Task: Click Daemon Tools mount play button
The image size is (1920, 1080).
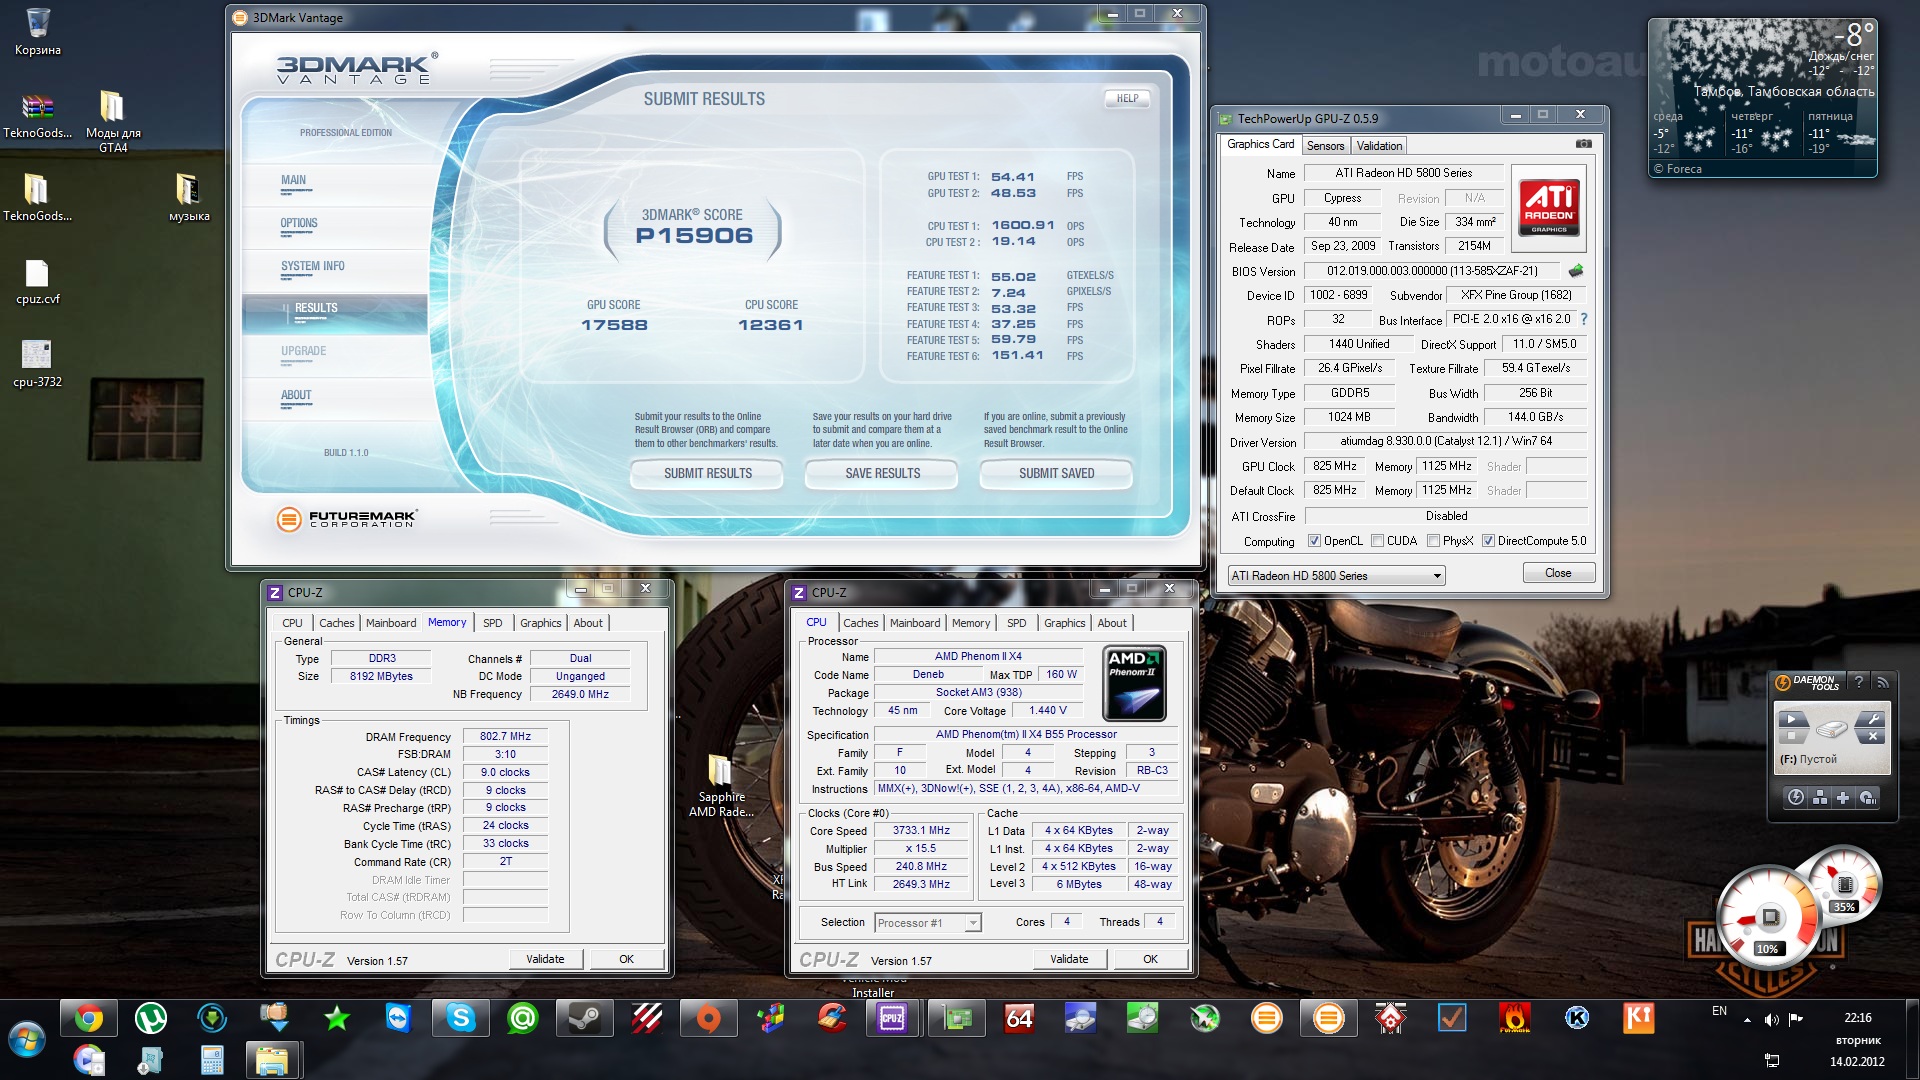Action: [x=1793, y=720]
